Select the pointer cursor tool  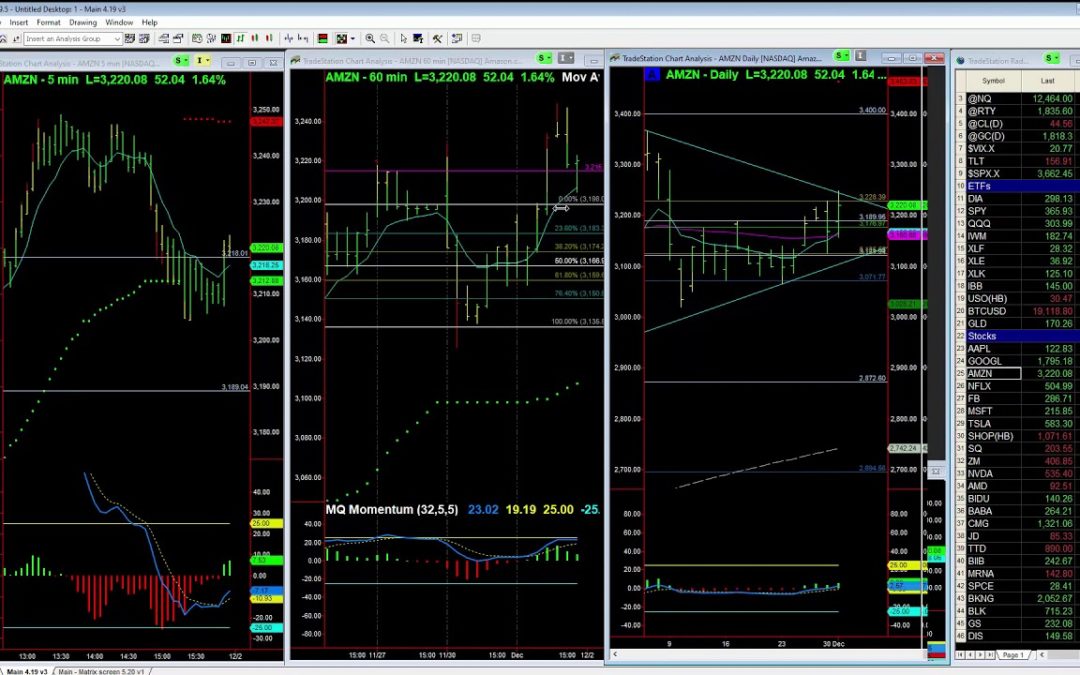click(x=404, y=39)
